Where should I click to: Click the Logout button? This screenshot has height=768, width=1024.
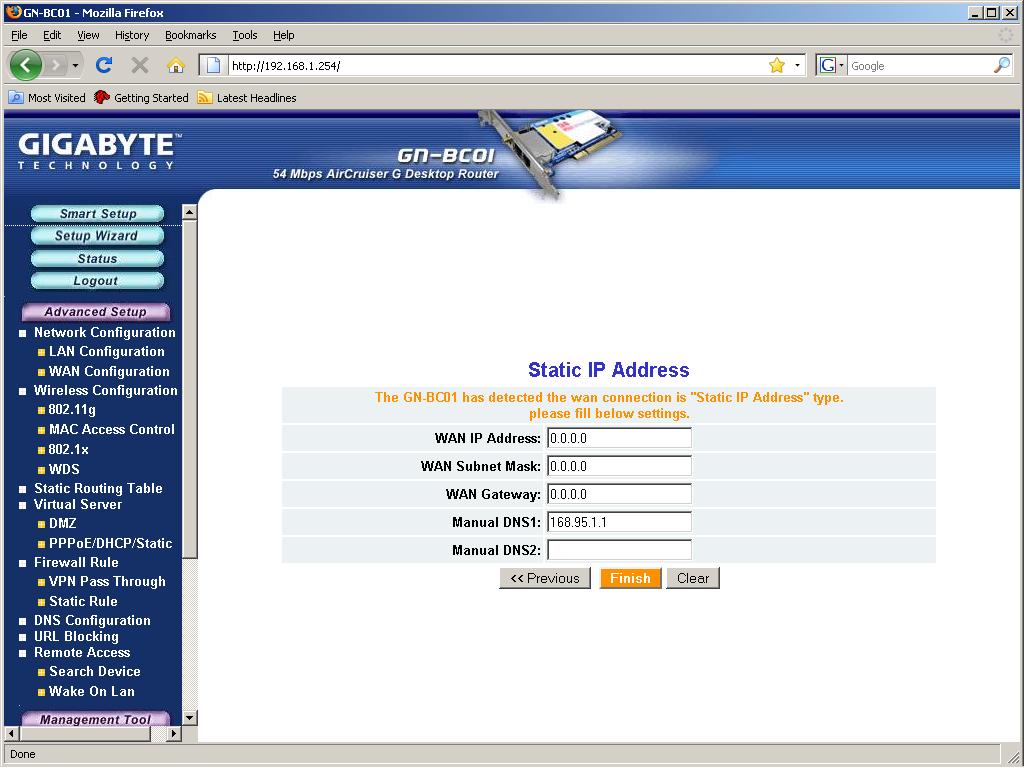pos(97,281)
